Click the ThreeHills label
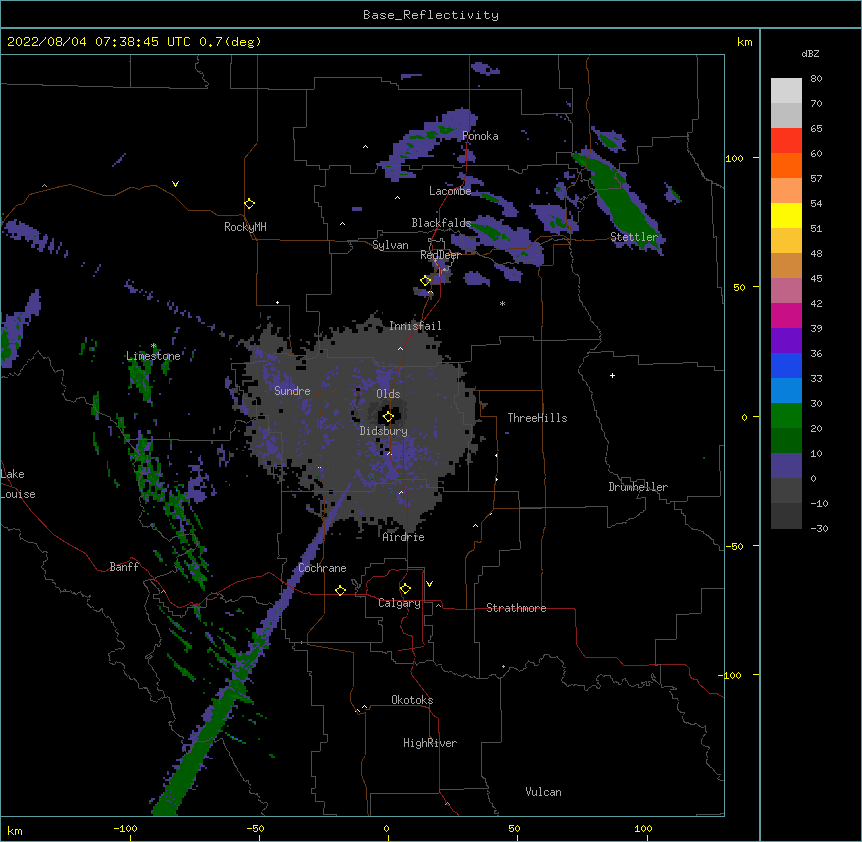862x842 pixels. [x=537, y=418]
